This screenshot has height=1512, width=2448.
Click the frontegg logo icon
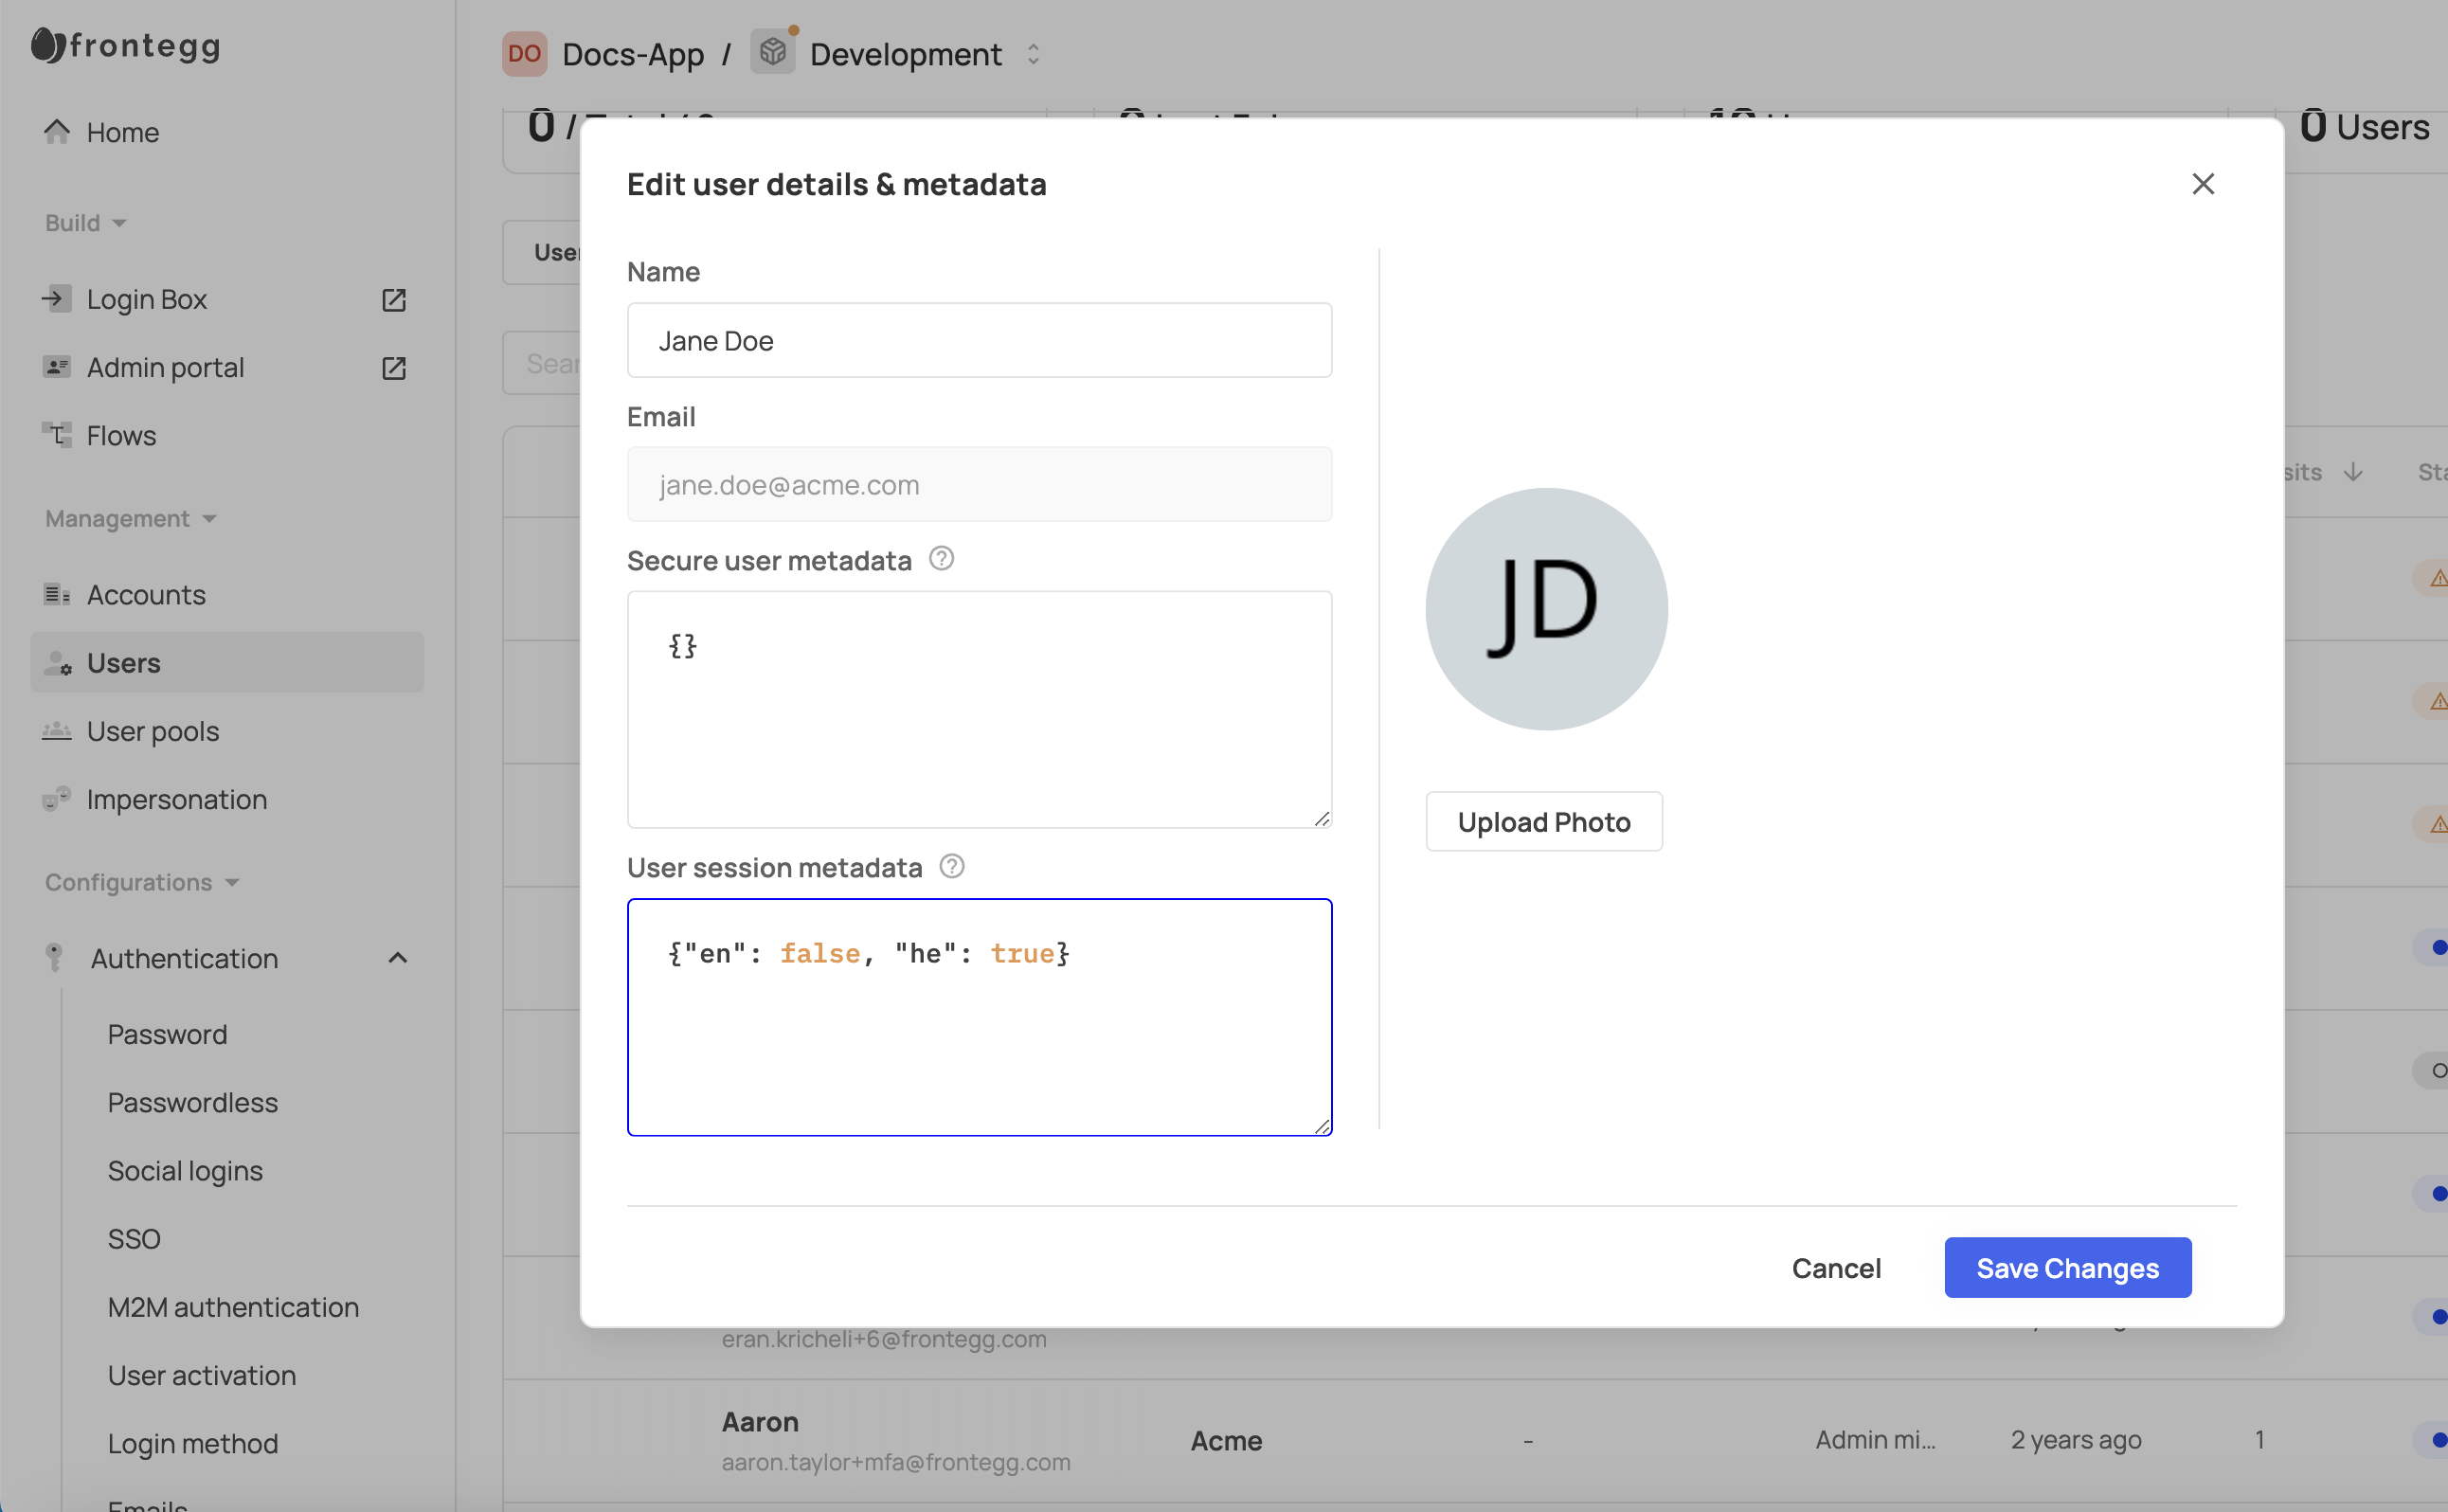click(47, 45)
